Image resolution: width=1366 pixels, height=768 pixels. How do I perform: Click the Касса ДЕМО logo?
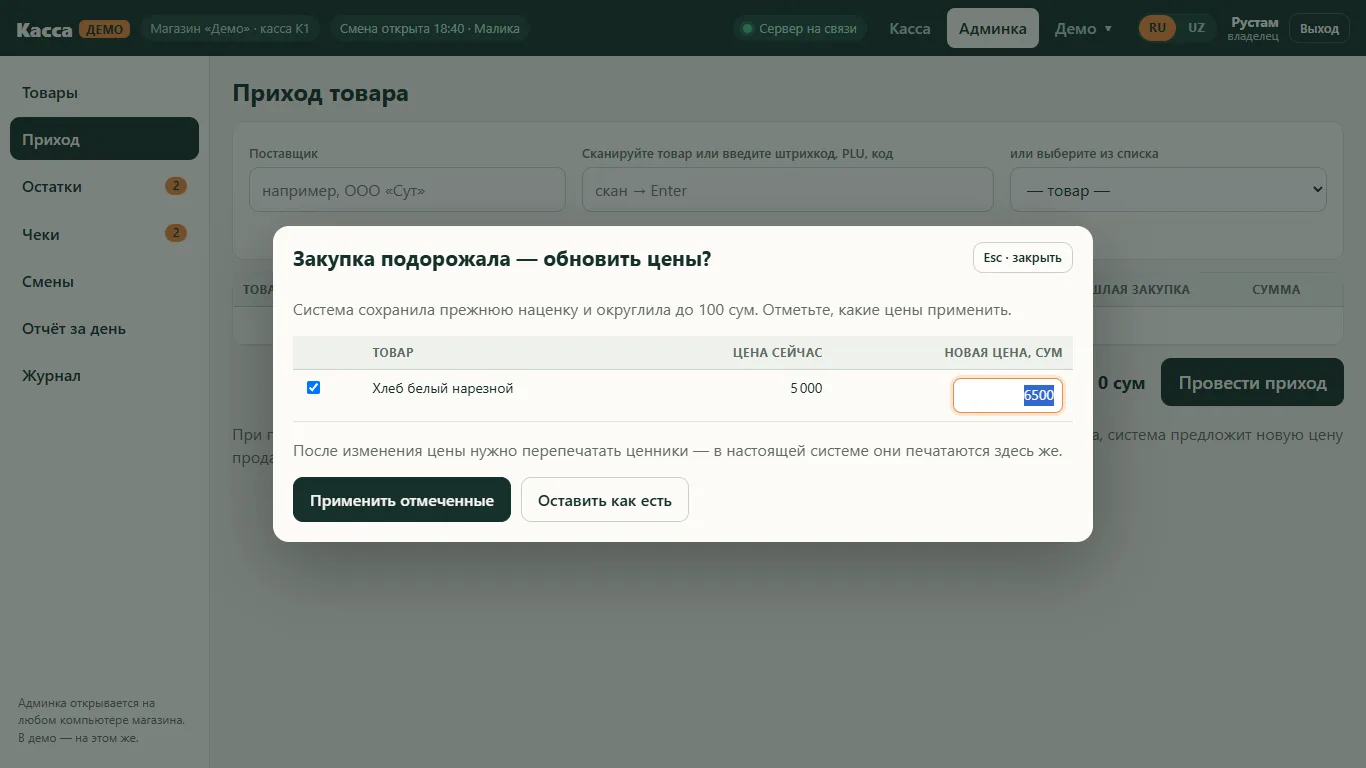point(72,29)
